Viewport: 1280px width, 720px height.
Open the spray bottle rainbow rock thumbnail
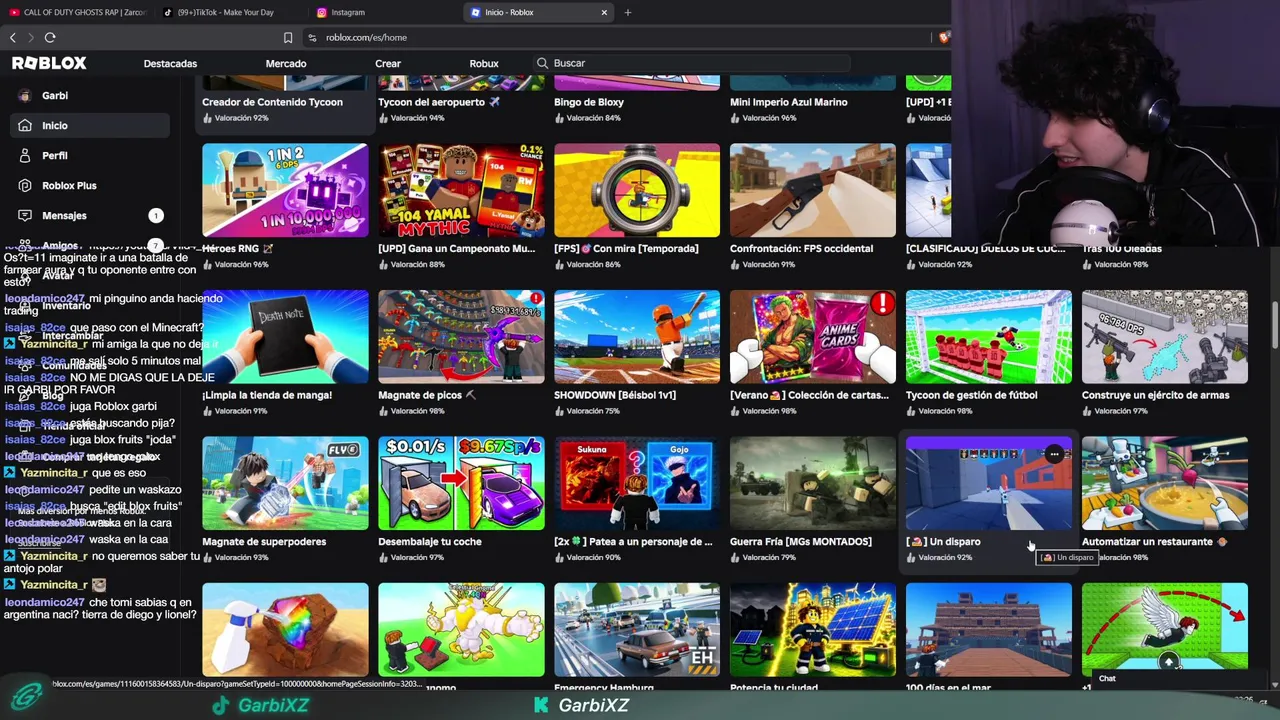click(x=285, y=630)
